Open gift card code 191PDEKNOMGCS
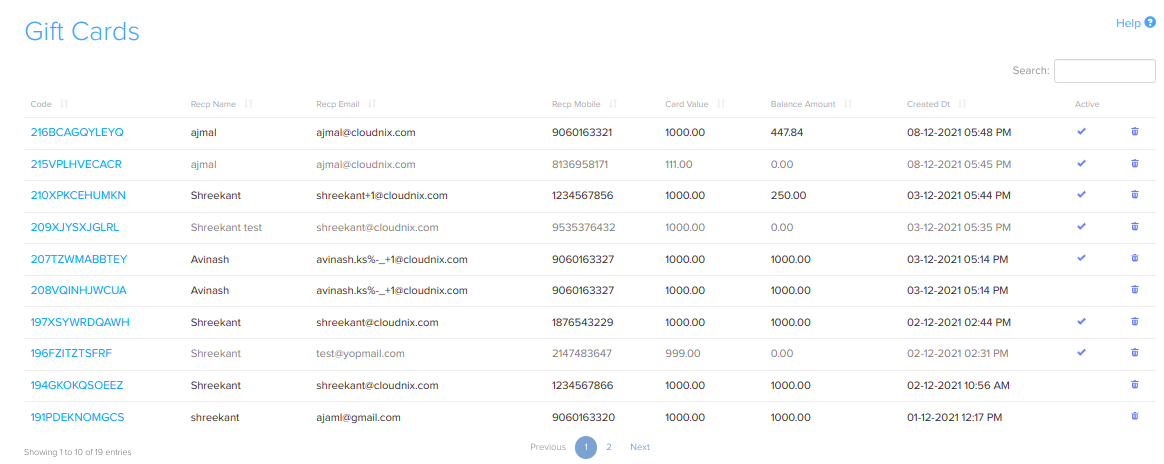Image resolution: width=1164 pixels, height=464 pixels. pyautogui.click(x=77, y=416)
